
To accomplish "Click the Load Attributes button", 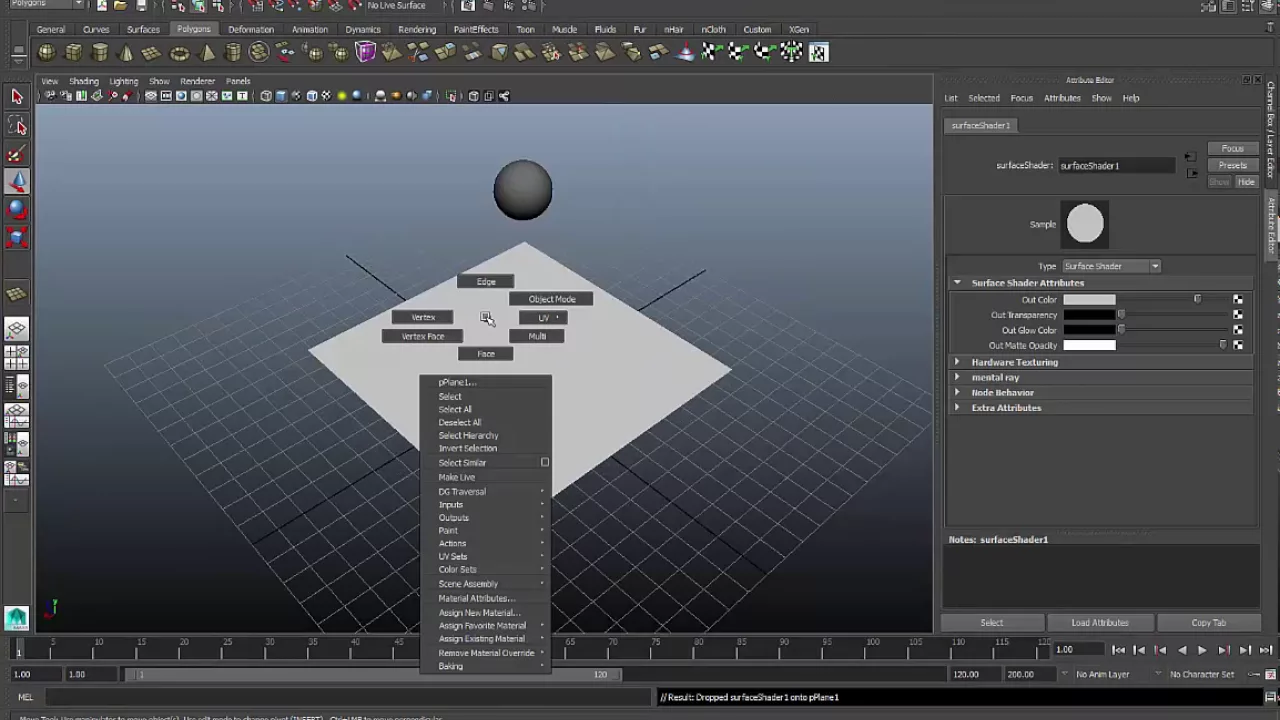I will (1100, 623).
